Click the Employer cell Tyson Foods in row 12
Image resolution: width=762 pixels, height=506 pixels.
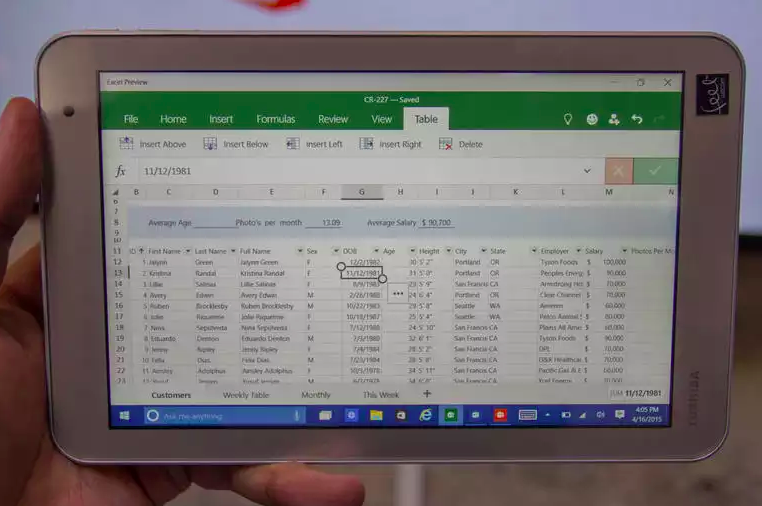[x=558, y=262]
